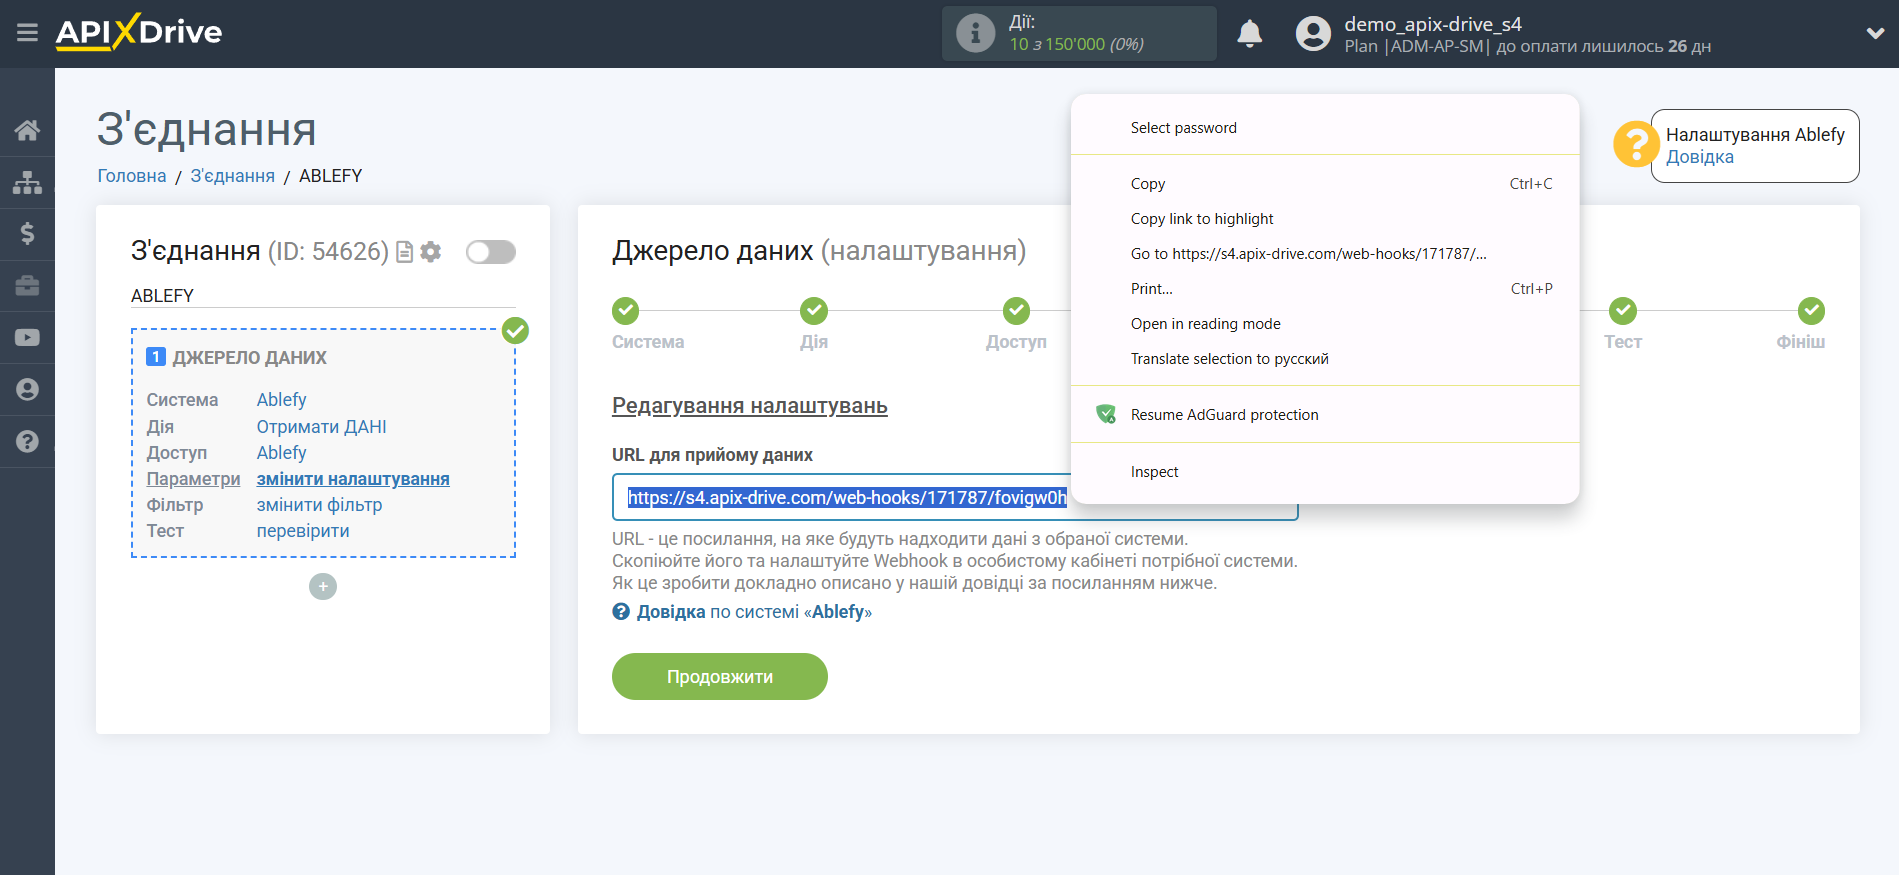Image resolution: width=1899 pixels, height=875 pixels.
Task: Open the help question sidebar icon
Action: (x=27, y=441)
